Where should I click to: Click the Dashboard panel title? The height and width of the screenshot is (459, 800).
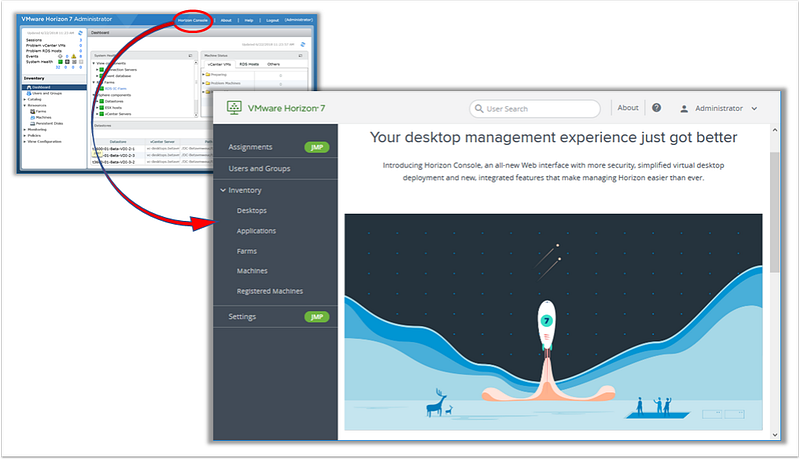pos(100,33)
